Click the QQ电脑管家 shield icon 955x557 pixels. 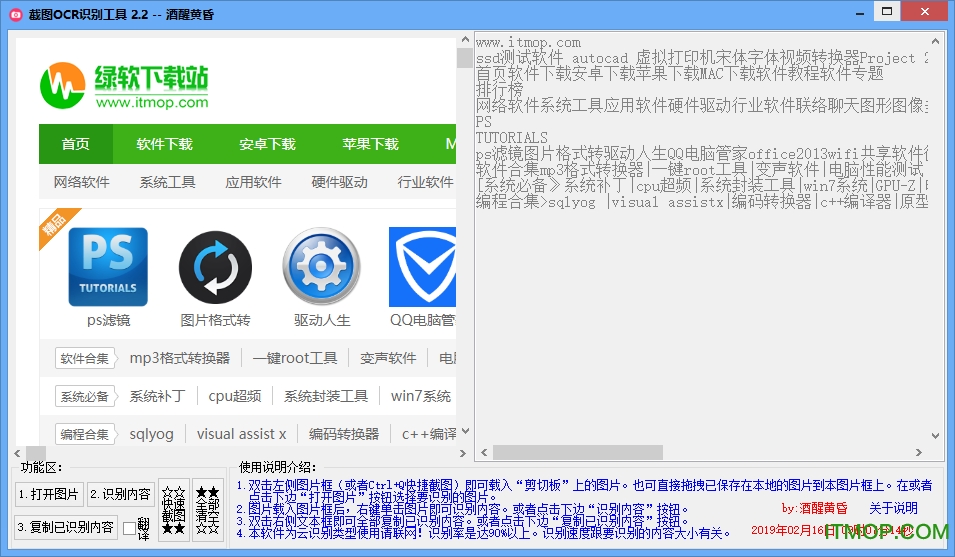[422, 267]
